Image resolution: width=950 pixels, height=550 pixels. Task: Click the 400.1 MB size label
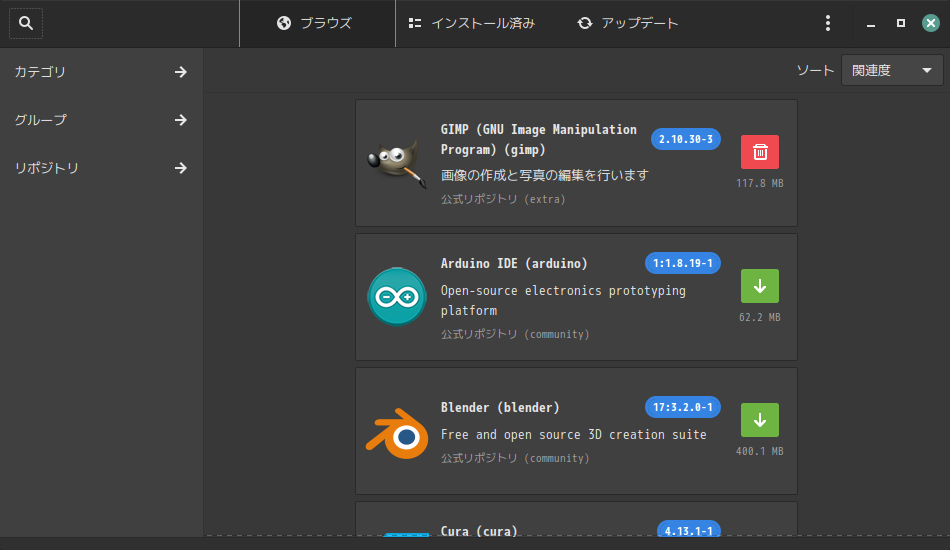760,451
